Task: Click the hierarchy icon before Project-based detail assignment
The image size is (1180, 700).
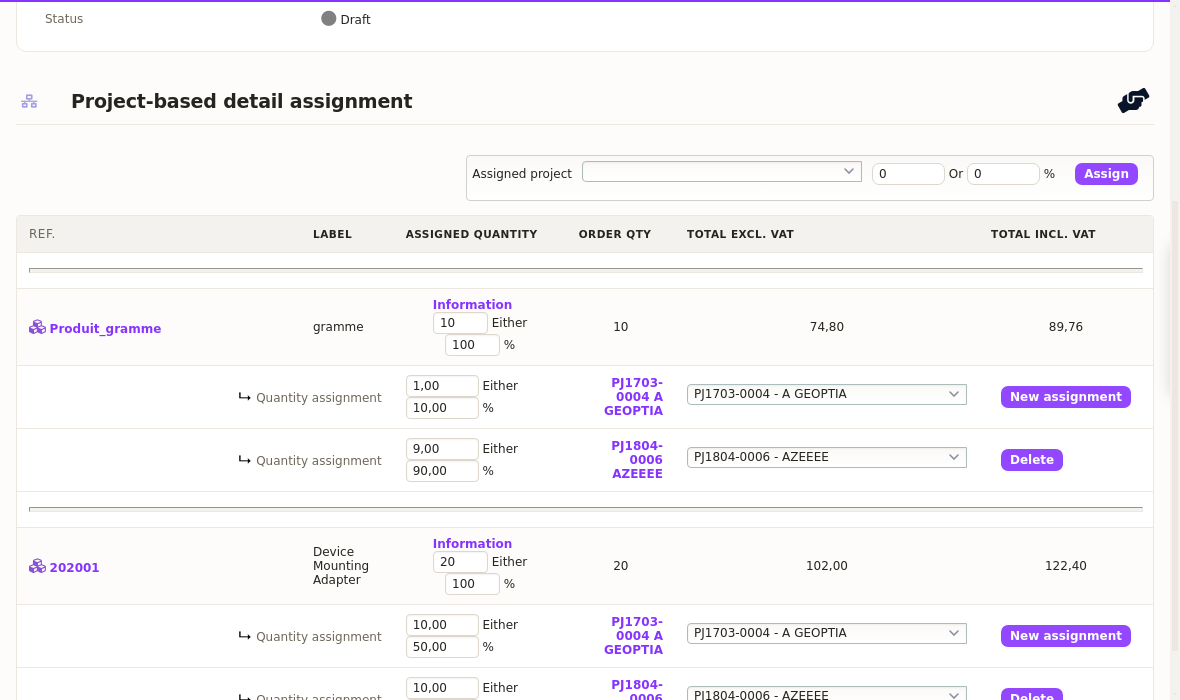Action: tap(29, 101)
